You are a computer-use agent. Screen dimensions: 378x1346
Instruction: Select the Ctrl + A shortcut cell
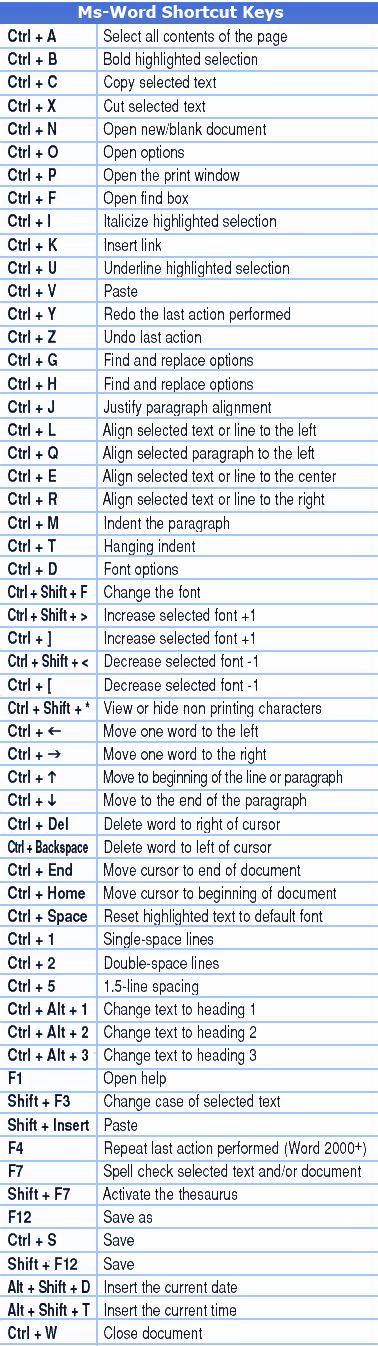[49, 36]
